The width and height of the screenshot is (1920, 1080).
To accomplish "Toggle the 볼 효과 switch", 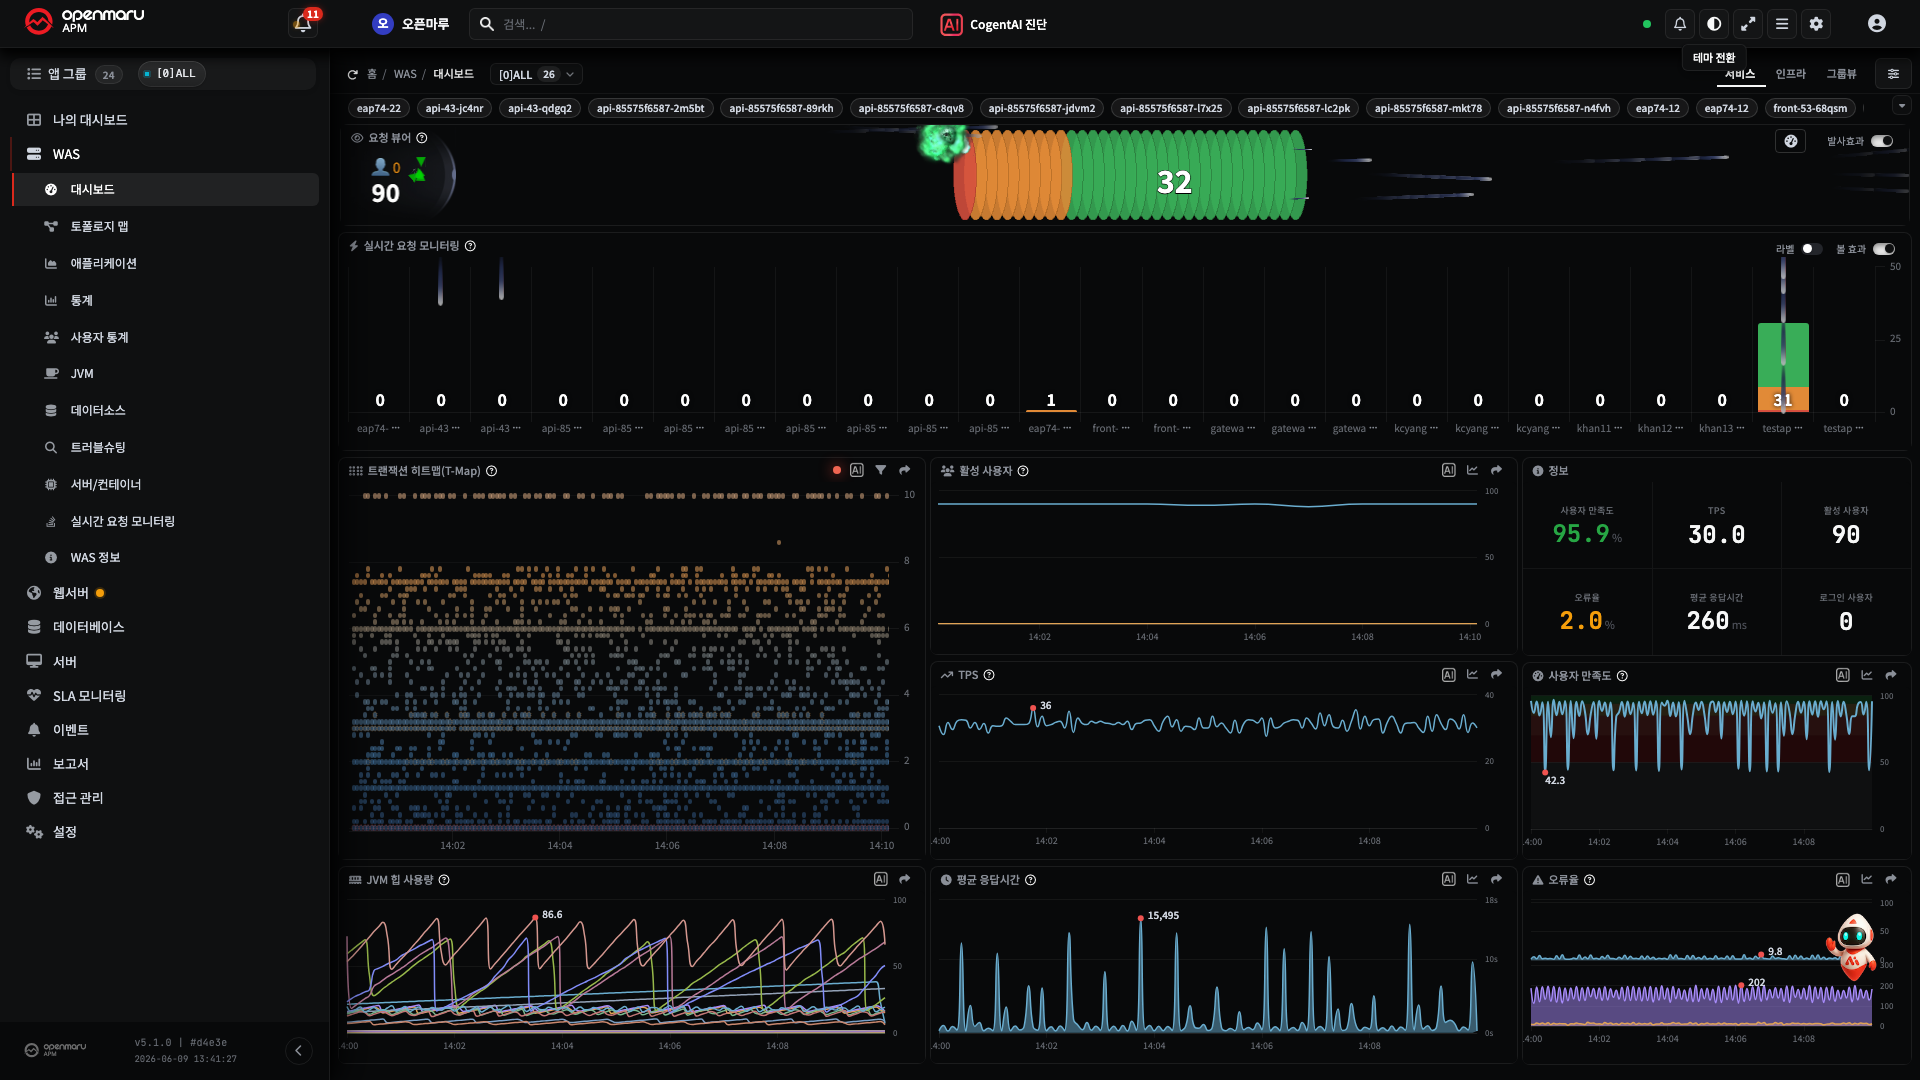I will [1884, 249].
